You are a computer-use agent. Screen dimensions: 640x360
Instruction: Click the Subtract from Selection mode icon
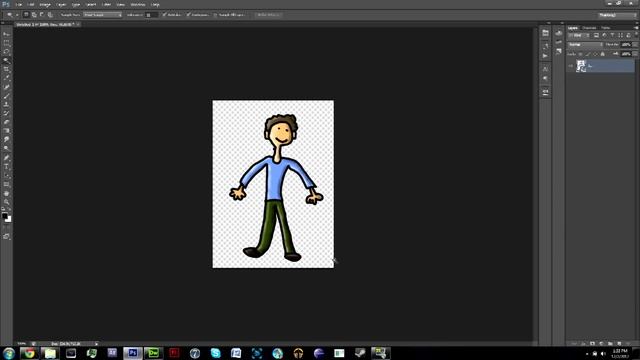point(42,15)
